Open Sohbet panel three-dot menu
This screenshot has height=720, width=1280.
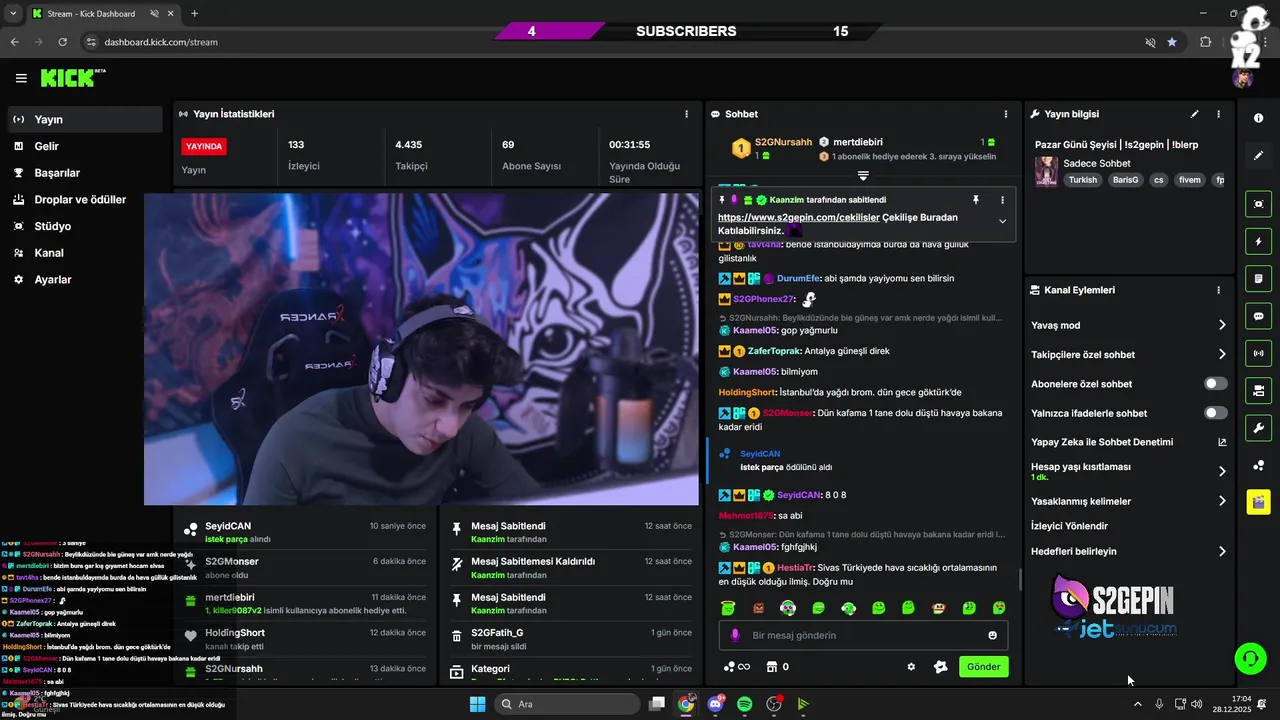[x=1005, y=114]
